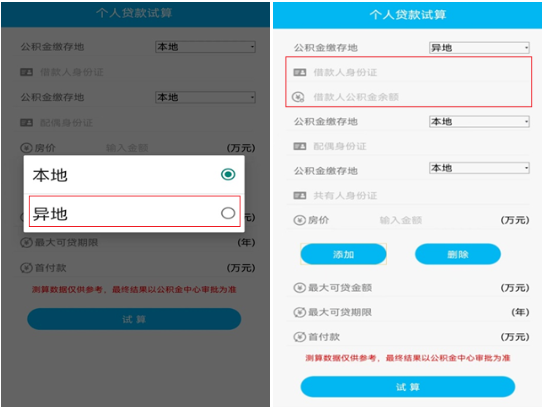Click the ID card icon beside 借款人身份证
This screenshot has width=542, height=408.
[300, 72]
